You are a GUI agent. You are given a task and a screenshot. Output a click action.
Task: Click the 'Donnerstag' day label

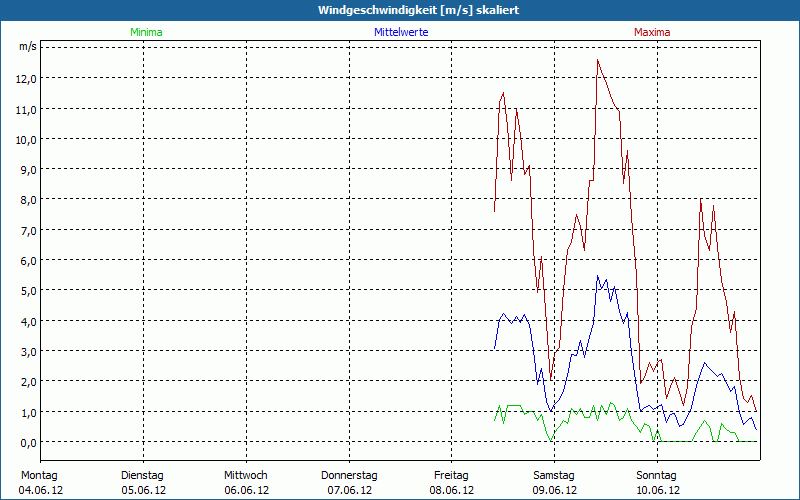[349, 476]
